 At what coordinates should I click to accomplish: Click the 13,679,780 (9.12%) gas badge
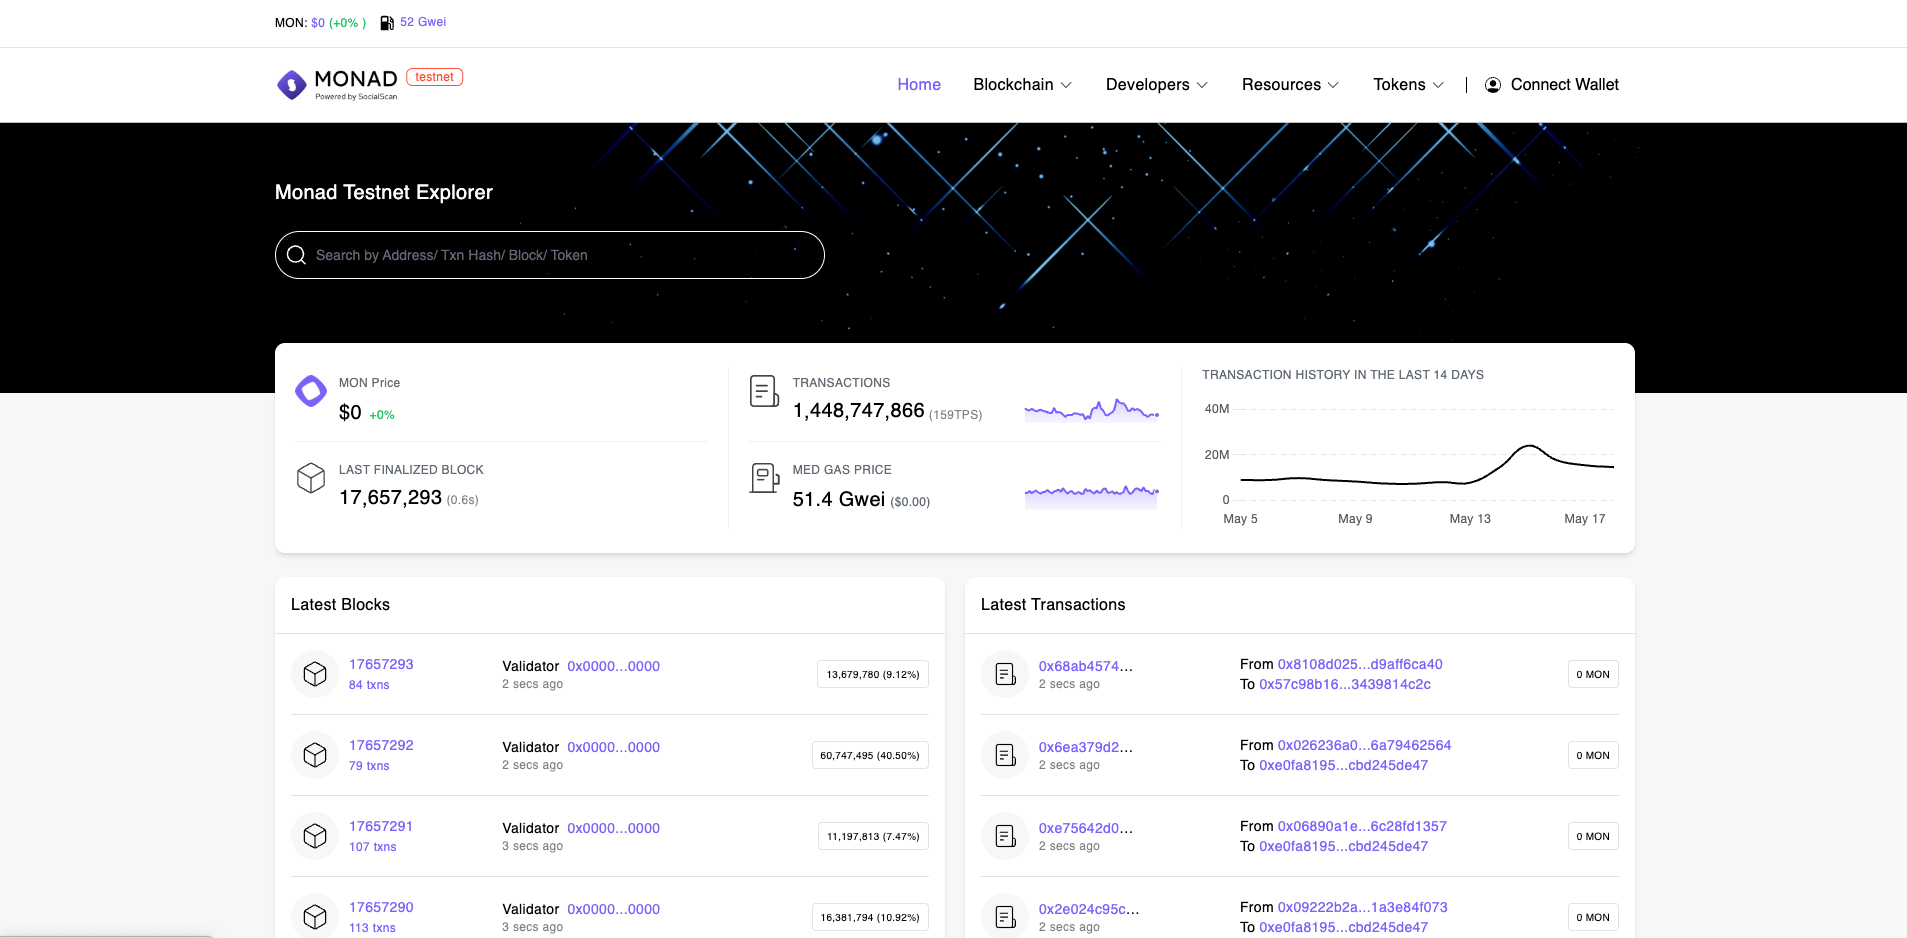click(x=873, y=674)
